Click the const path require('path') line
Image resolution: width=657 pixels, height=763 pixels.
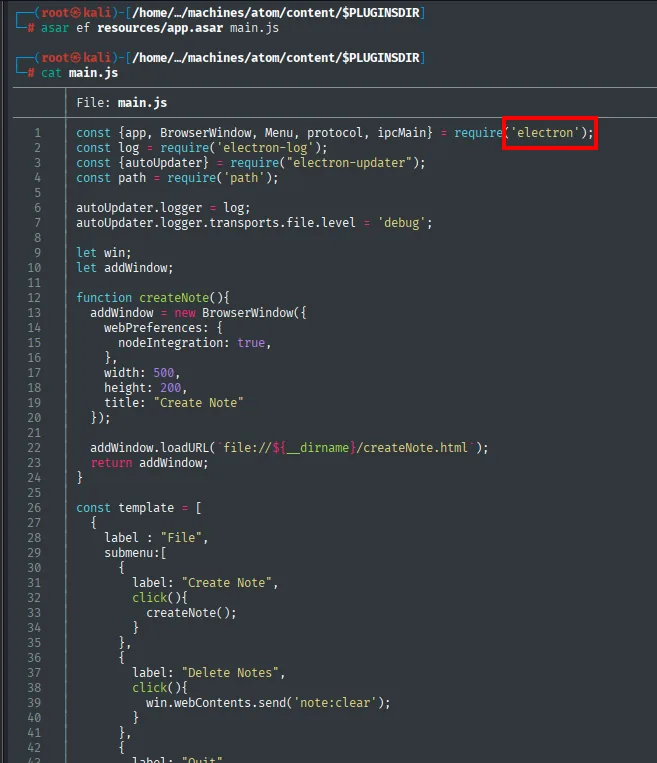(x=177, y=178)
